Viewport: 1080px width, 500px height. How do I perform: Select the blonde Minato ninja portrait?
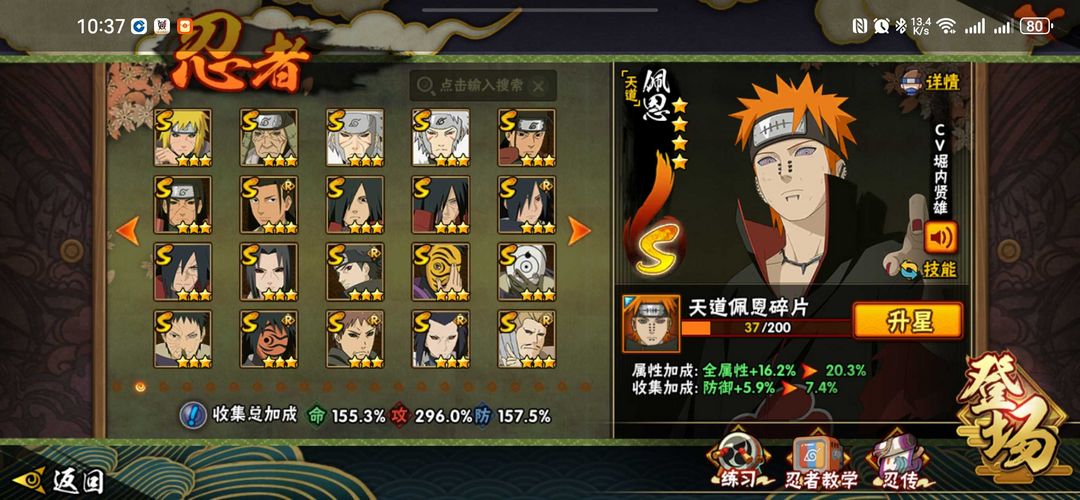183,137
